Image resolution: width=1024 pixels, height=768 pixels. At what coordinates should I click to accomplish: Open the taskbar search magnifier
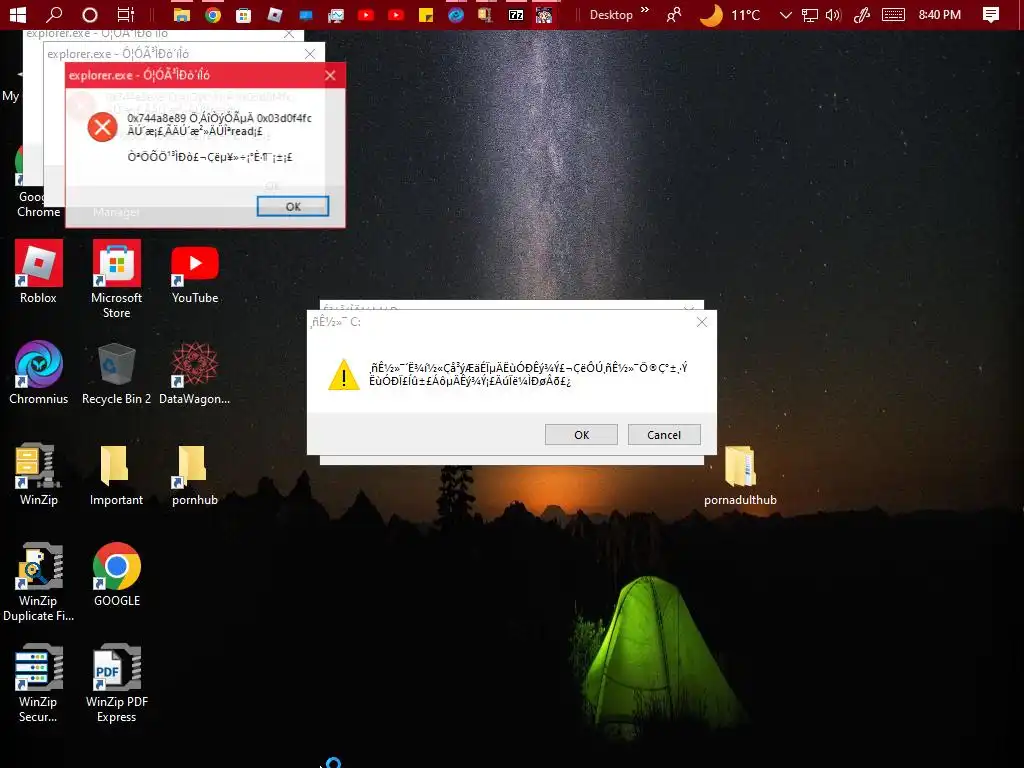(x=54, y=14)
